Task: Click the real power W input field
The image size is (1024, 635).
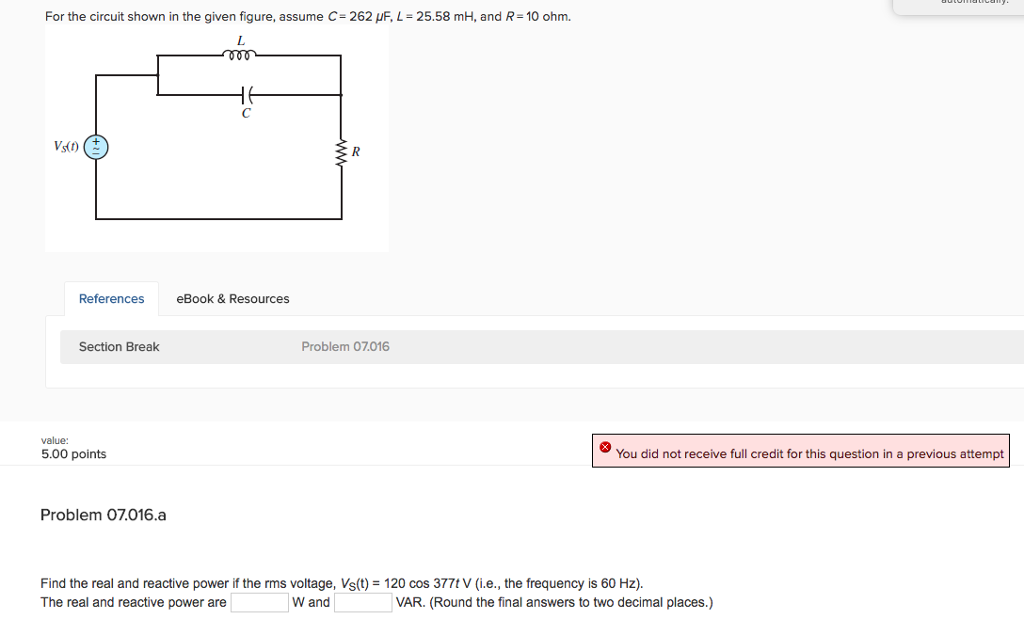Action: click(x=258, y=602)
